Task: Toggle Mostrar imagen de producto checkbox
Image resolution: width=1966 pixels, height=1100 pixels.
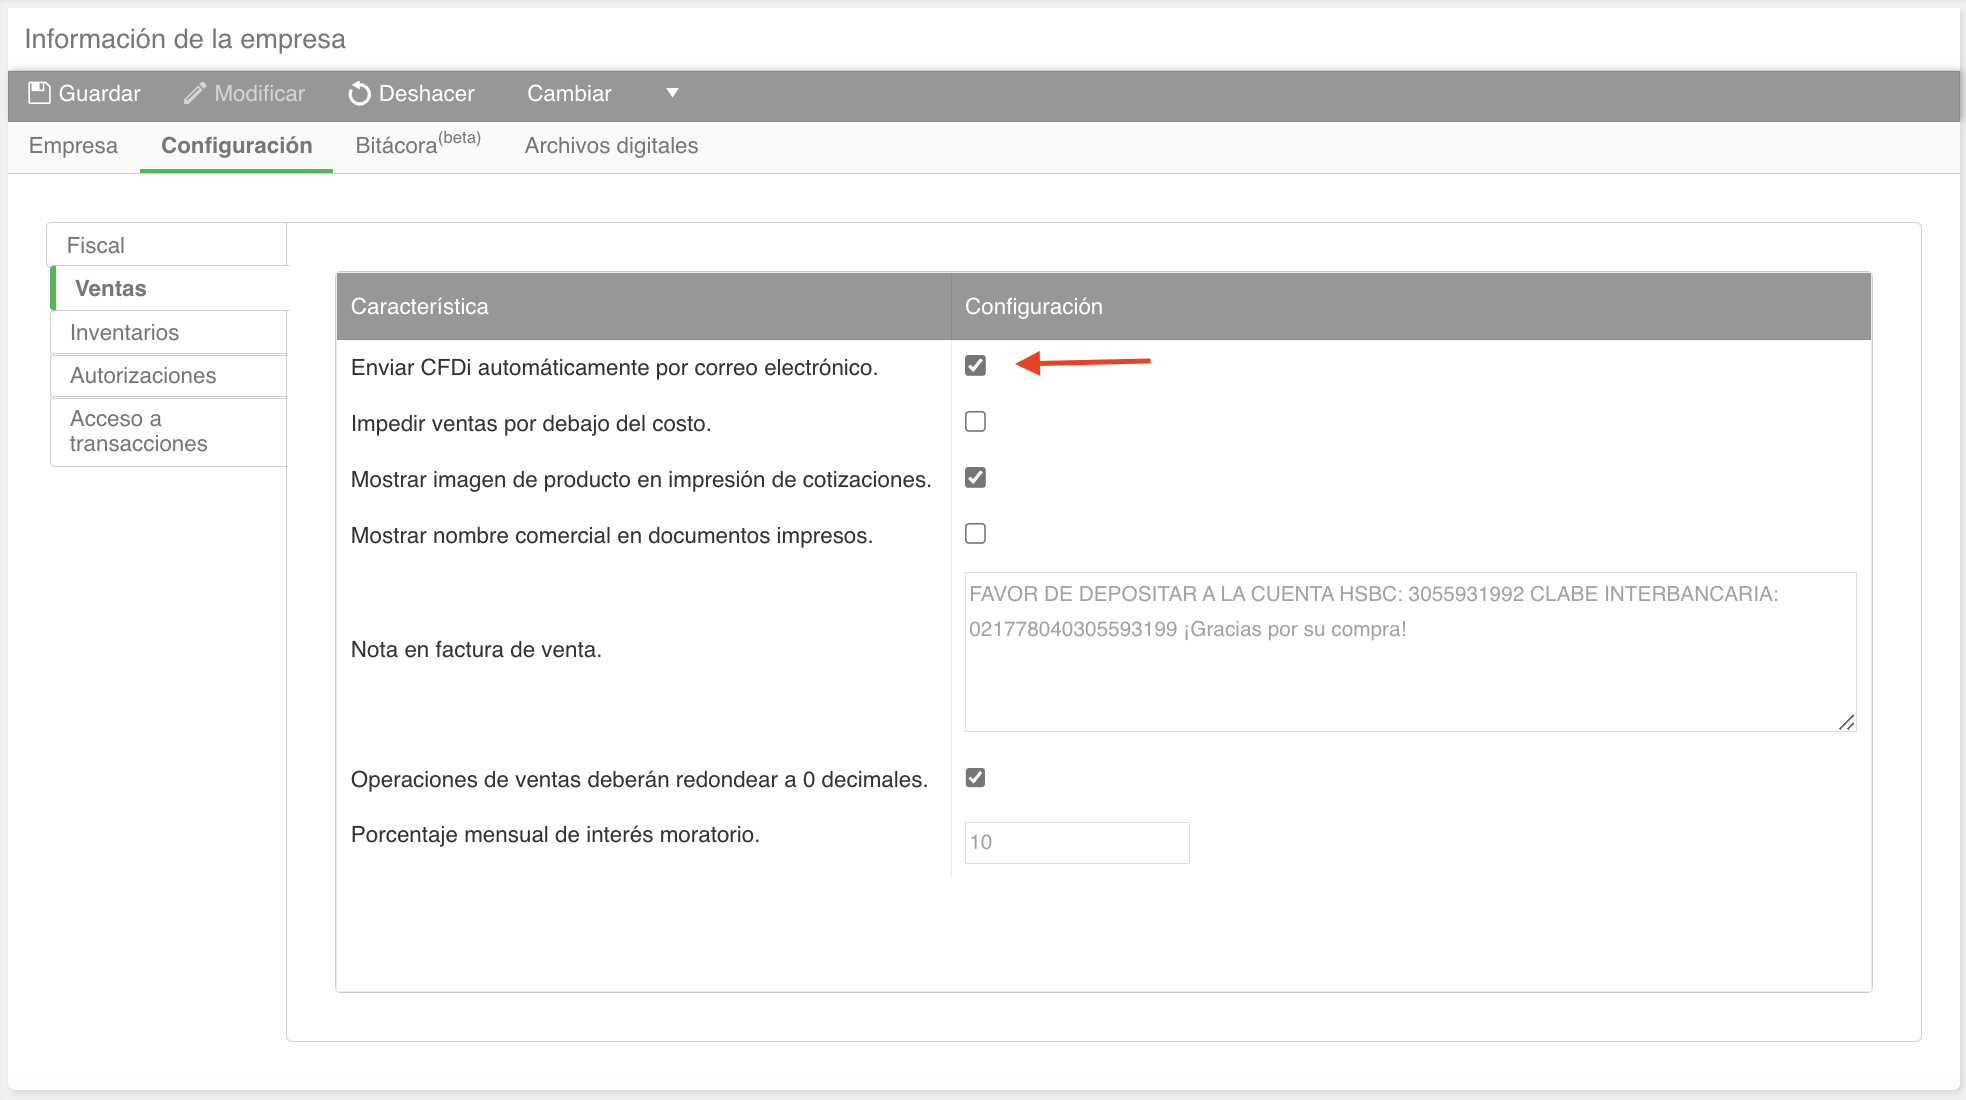Action: point(975,477)
